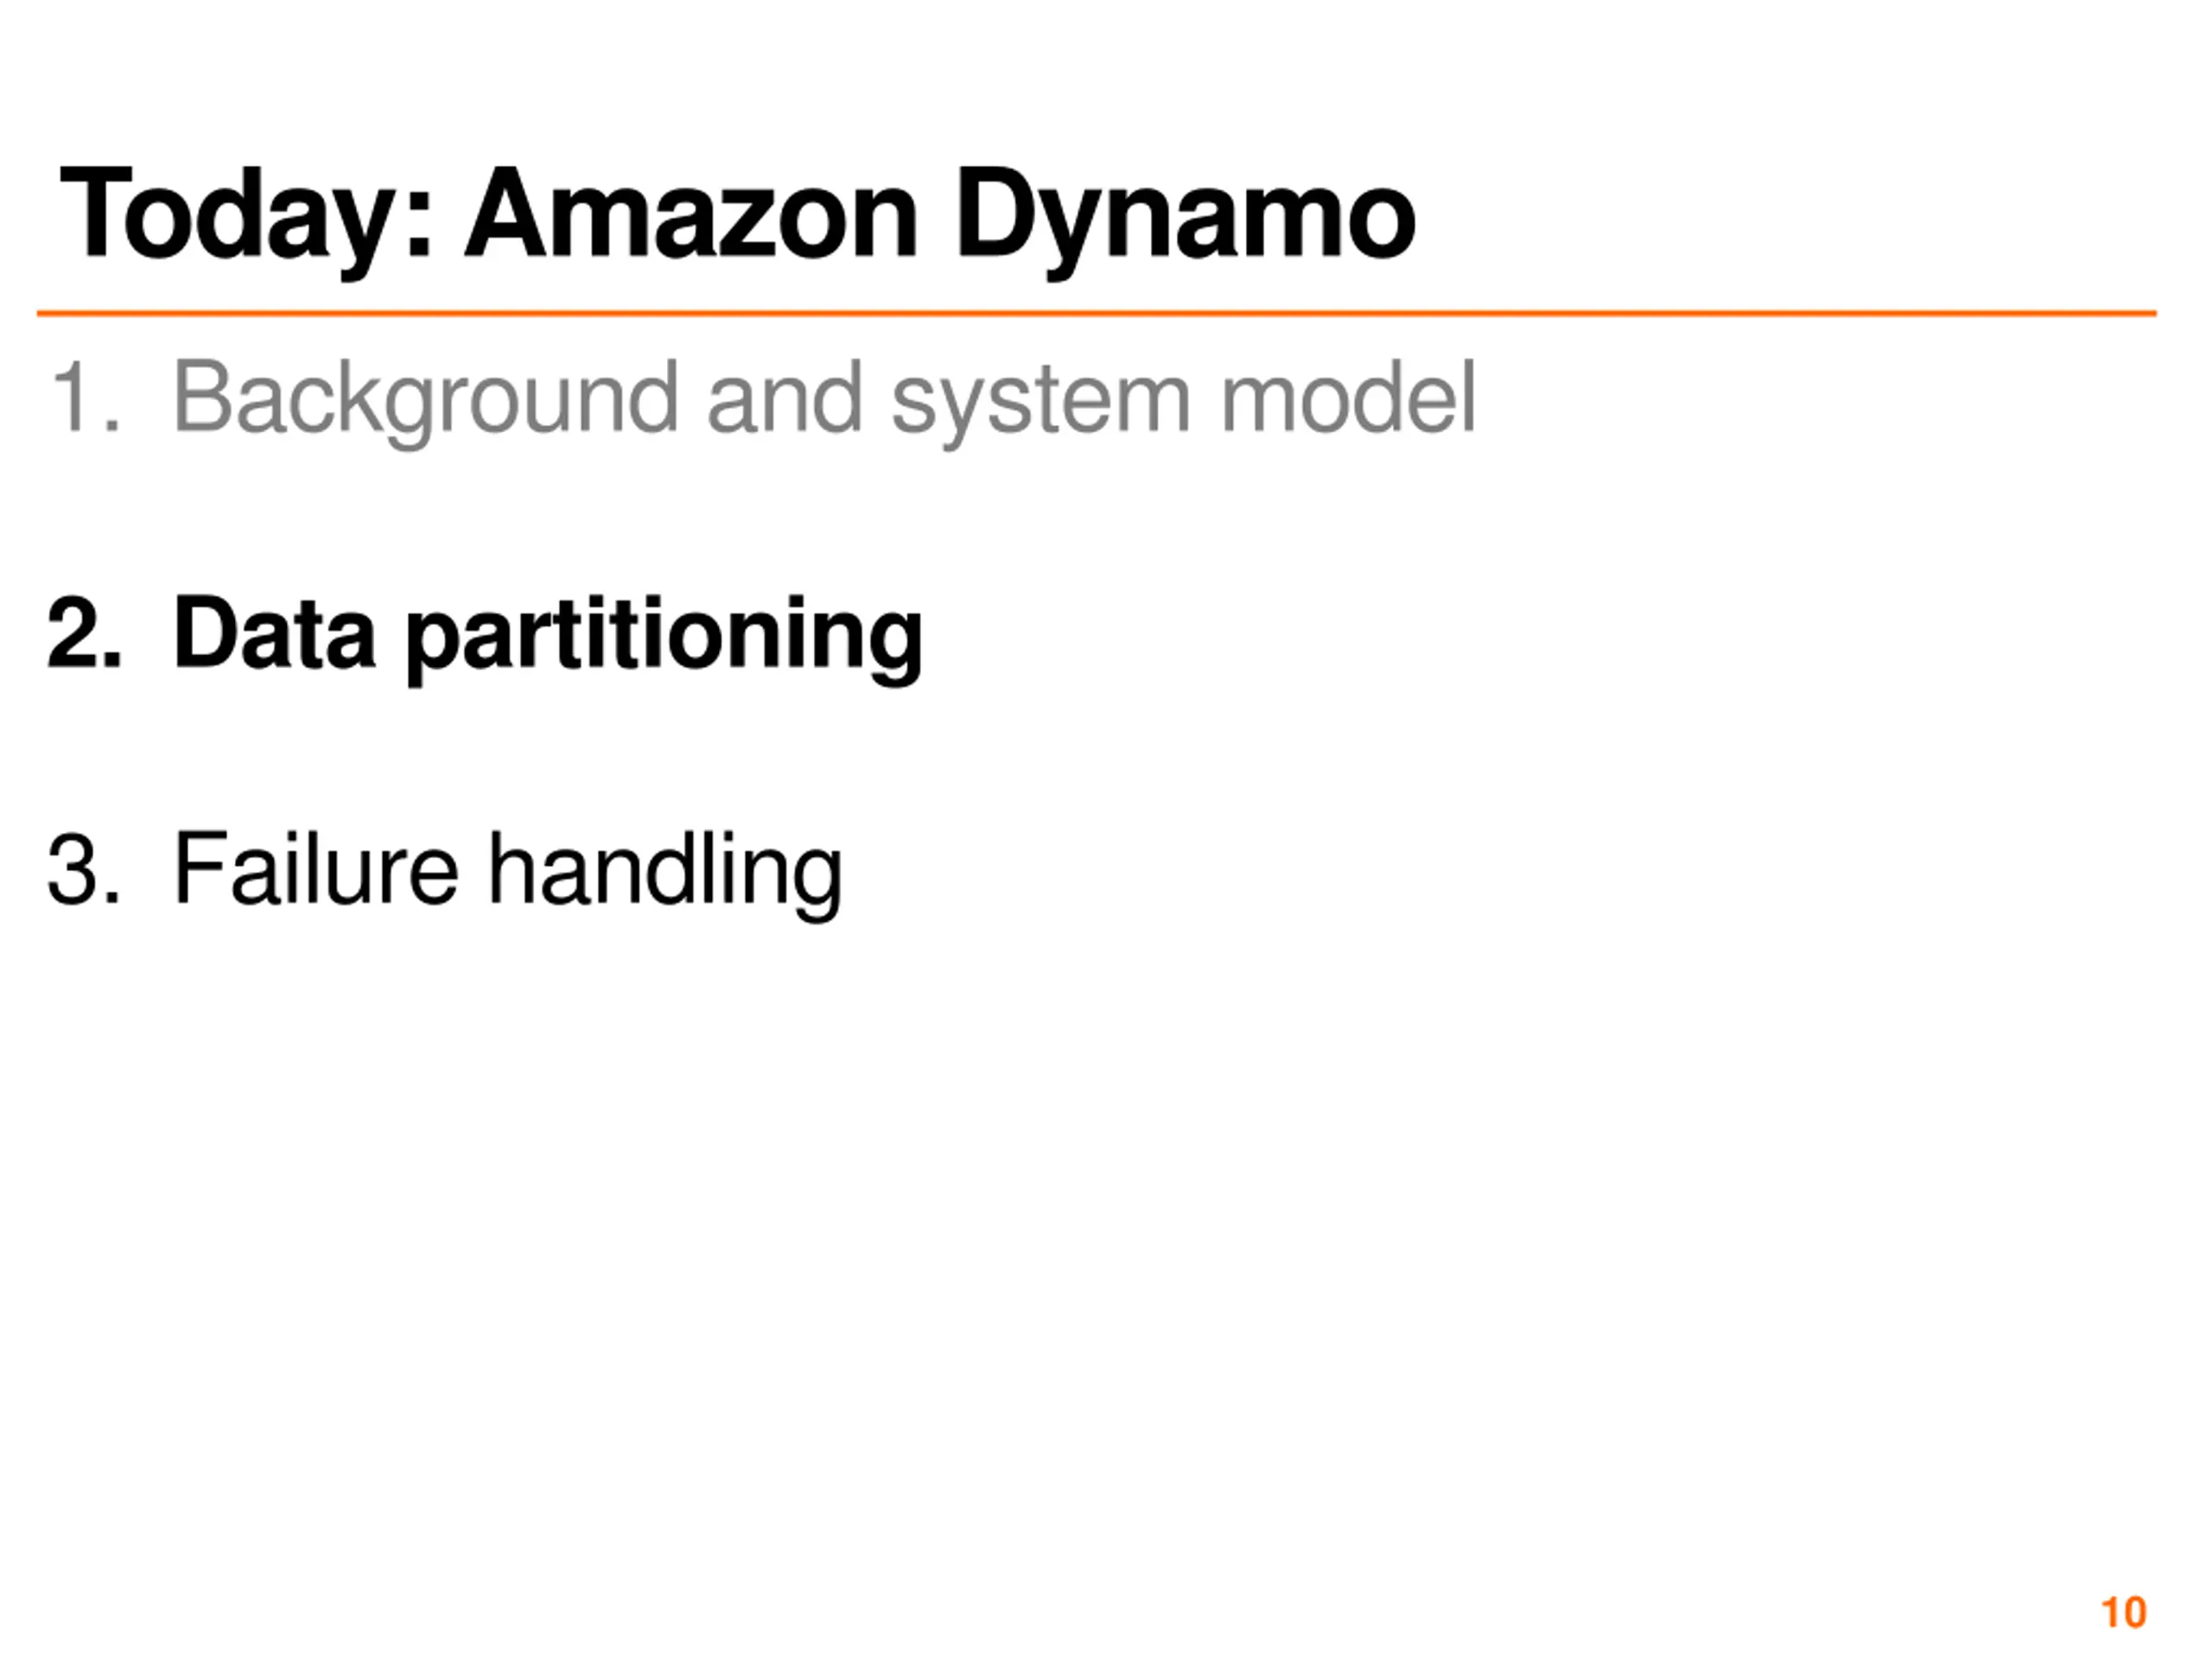Viewport: 2212px width, 1659px height.
Task: Click the word model in item one
Action: click(1347, 398)
